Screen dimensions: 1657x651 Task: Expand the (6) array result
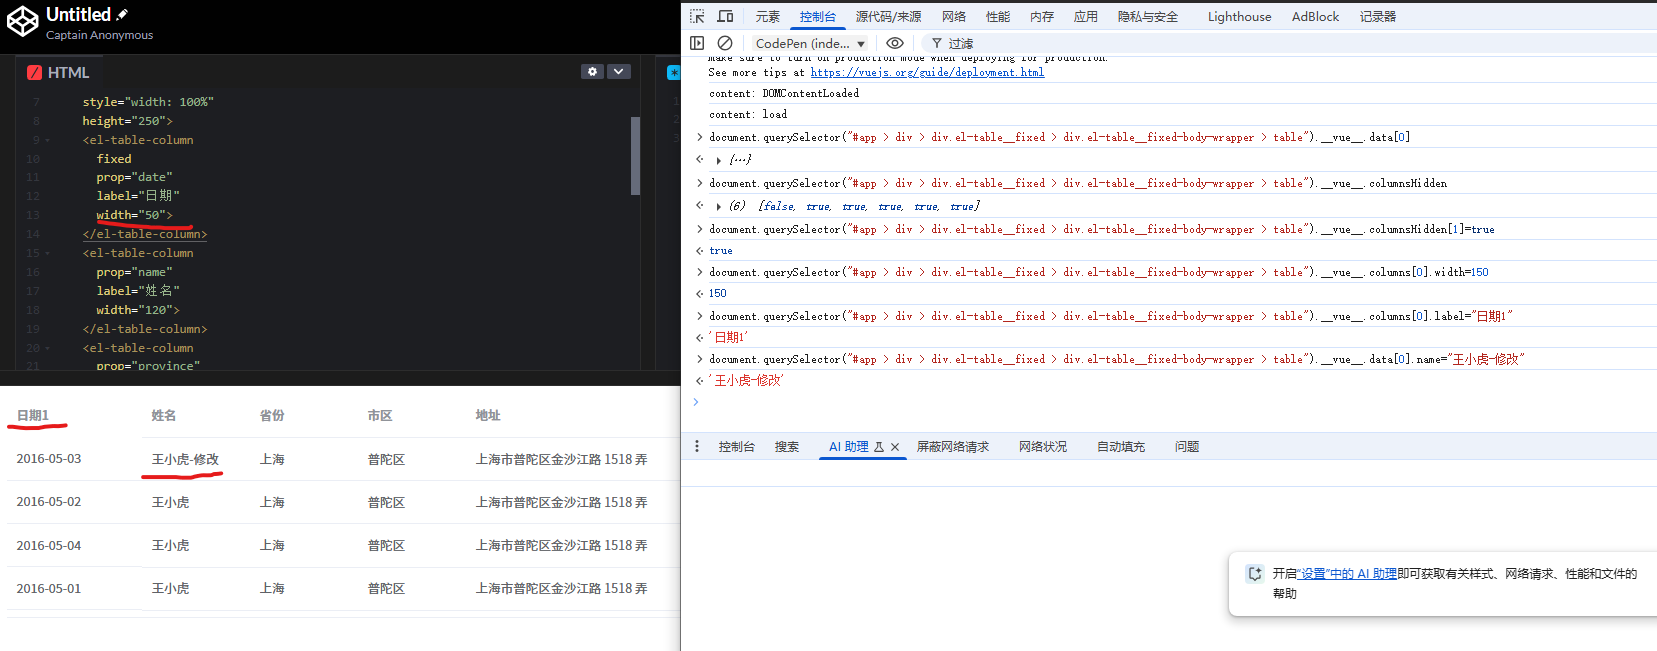[x=718, y=207]
